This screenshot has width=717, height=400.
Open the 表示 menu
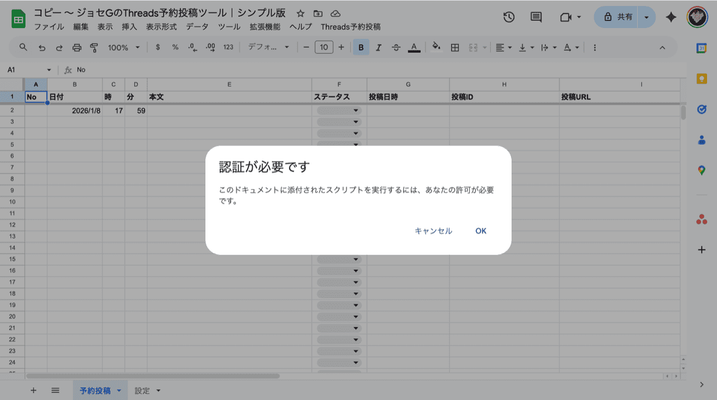[x=105, y=27]
